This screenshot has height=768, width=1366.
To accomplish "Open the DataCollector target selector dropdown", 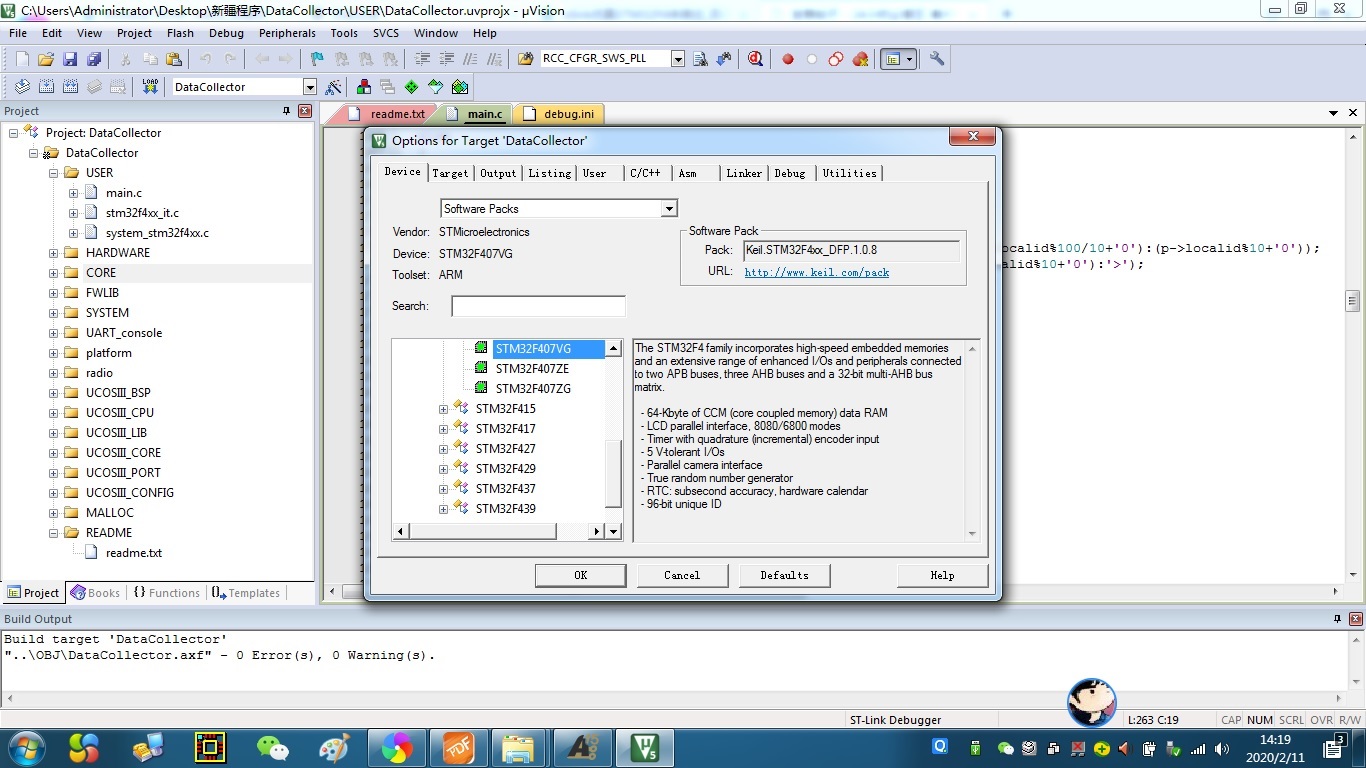I will tap(309, 87).
